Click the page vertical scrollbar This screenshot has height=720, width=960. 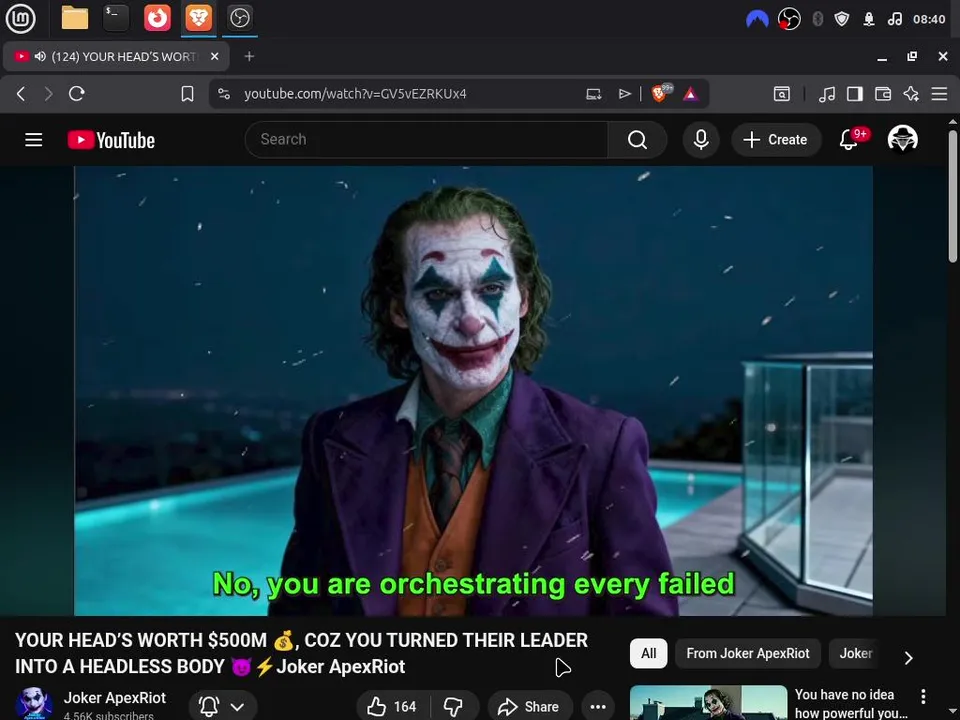pos(953,196)
